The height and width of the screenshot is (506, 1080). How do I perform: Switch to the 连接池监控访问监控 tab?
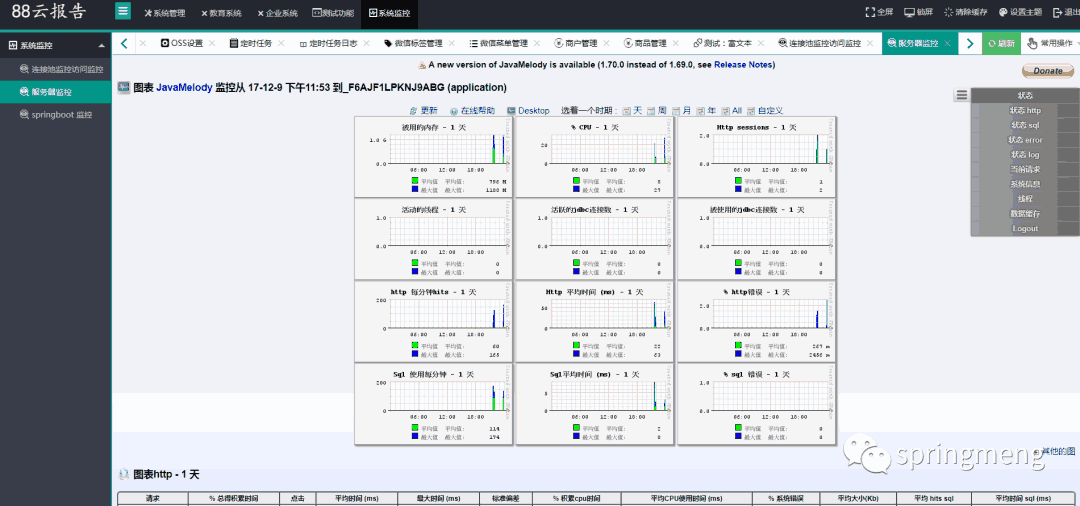click(x=820, y=43)
